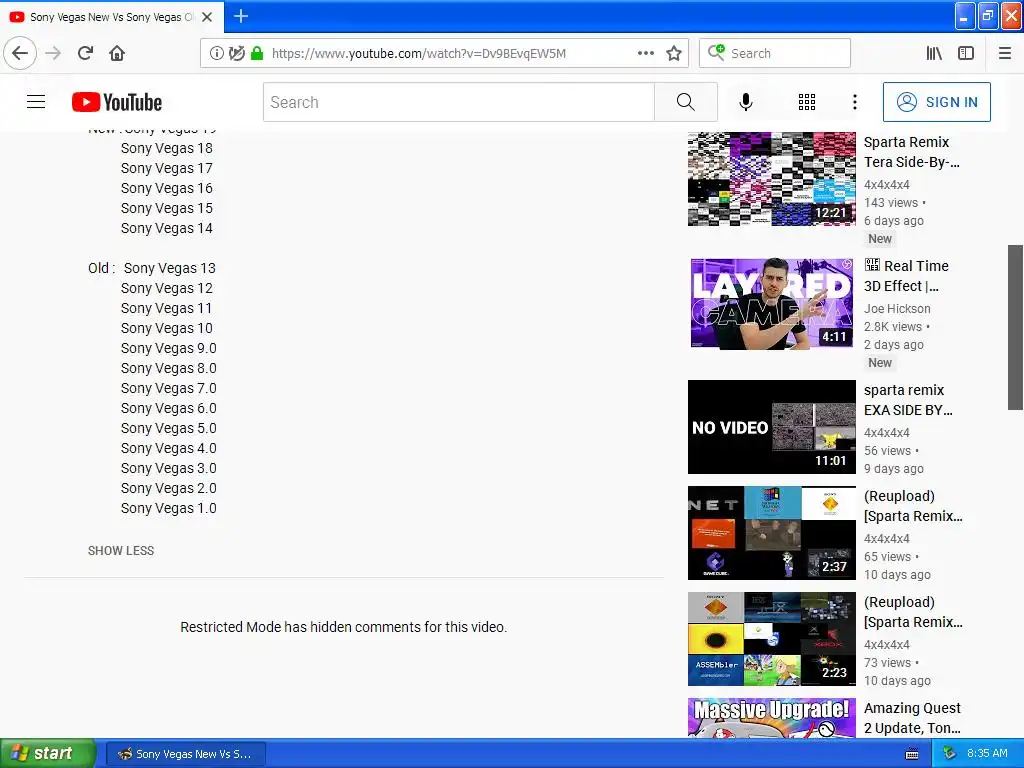Open a new tab with plus button
The width and height of the screenshot is (1024, 768).
pyautogui.click(x=241, y=16)
